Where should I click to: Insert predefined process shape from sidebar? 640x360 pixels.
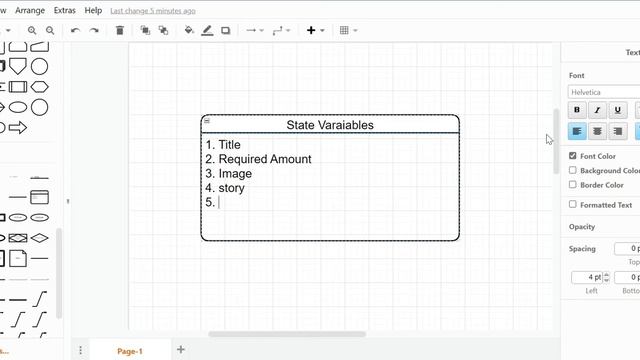[18, 87]
